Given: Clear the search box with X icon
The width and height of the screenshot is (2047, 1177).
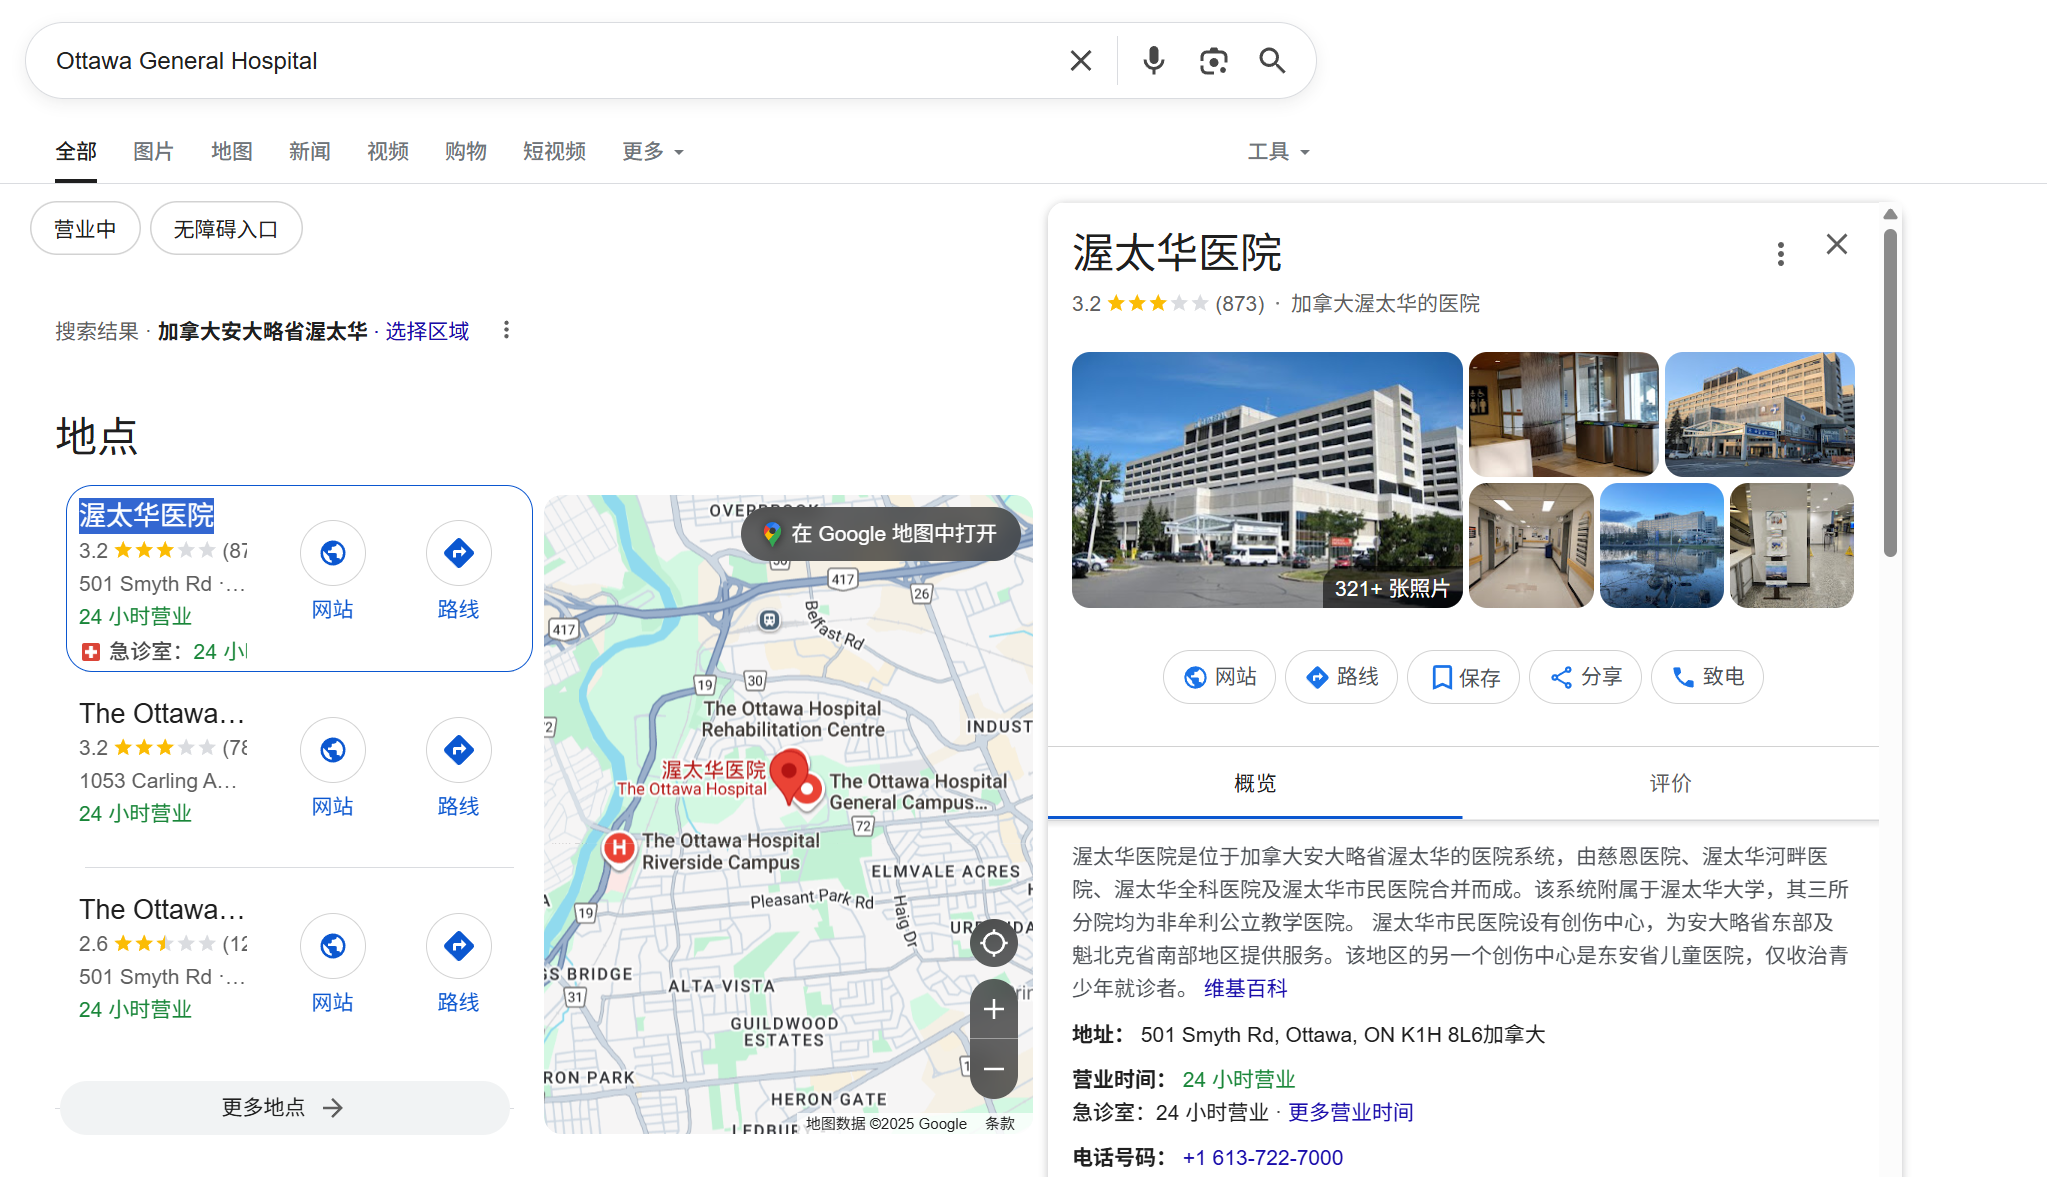Looking at the screenshot, I should (x=1080, y=61).
